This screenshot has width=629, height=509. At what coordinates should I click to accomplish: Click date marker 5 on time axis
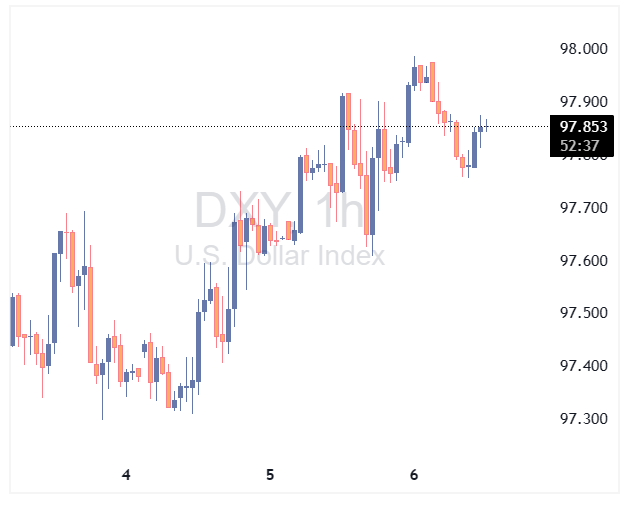point(270,475)
